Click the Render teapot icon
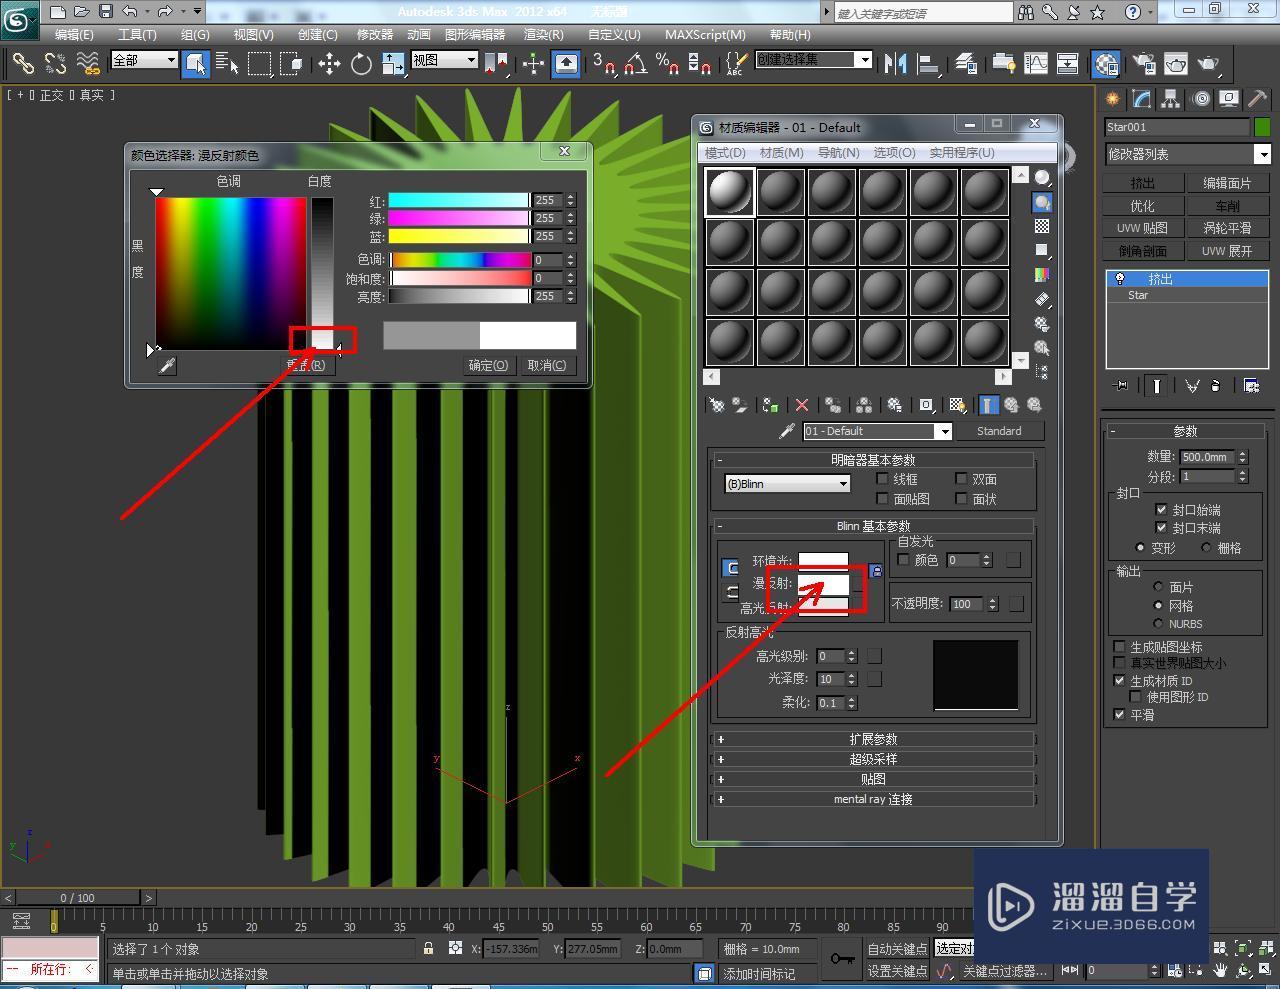Image resolution: width=1280 pixels, height=989 pixels. click(1209, 64)
